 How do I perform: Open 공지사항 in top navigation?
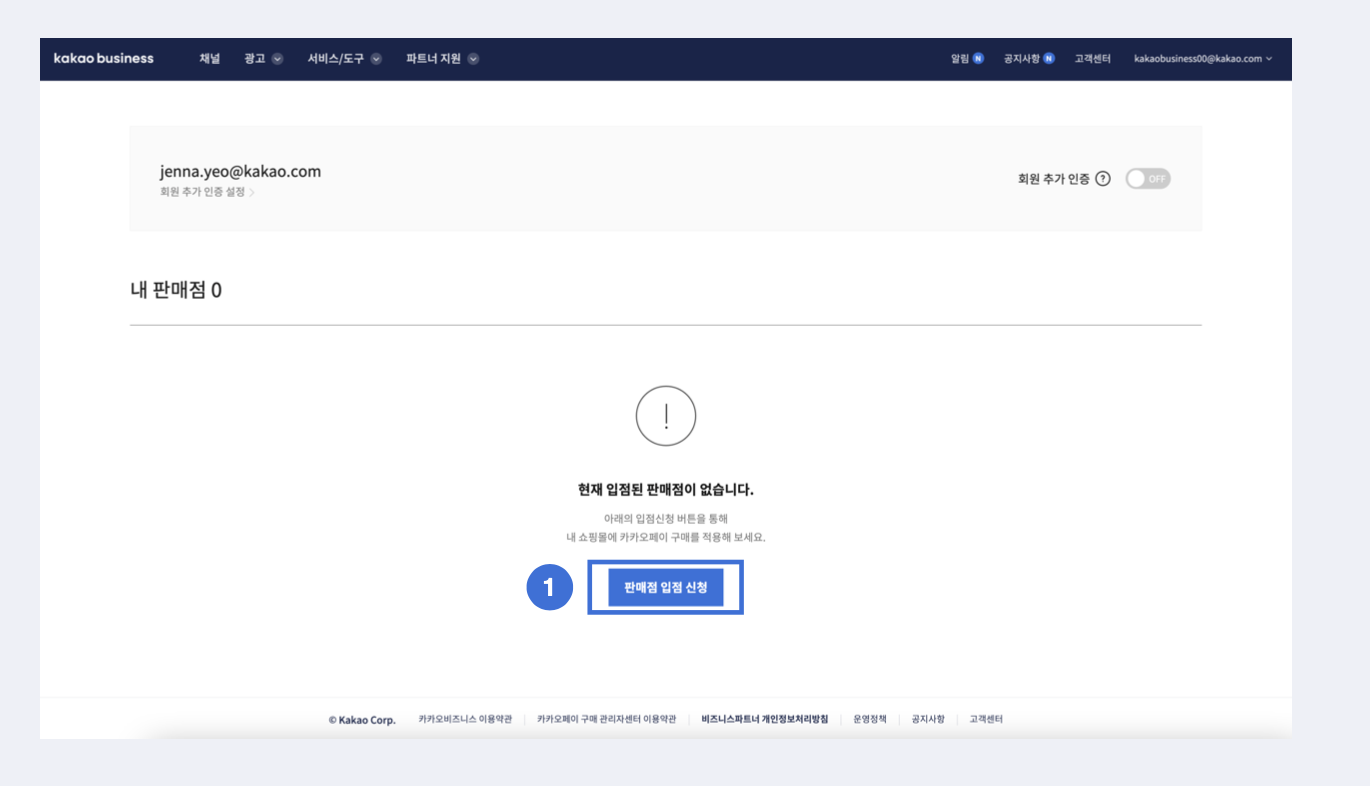click(1029, 59)
